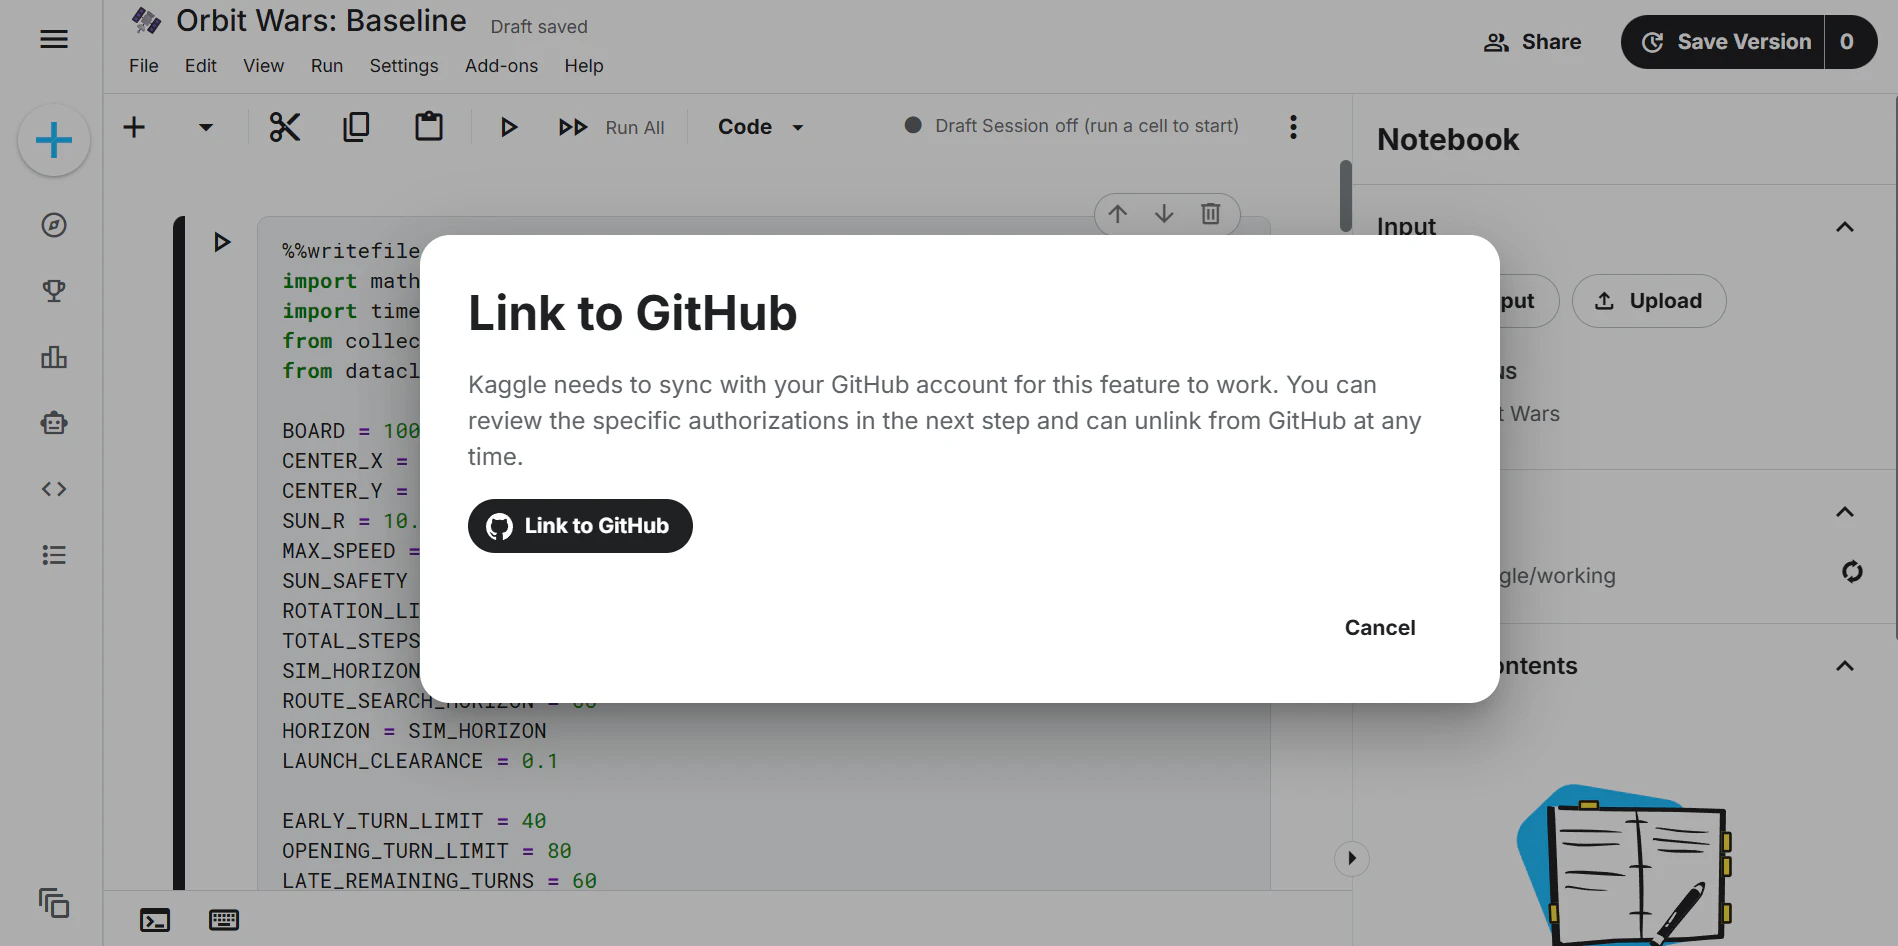
Task: Open Competitions trophy icon in sidebar
Action: [54, 291]
